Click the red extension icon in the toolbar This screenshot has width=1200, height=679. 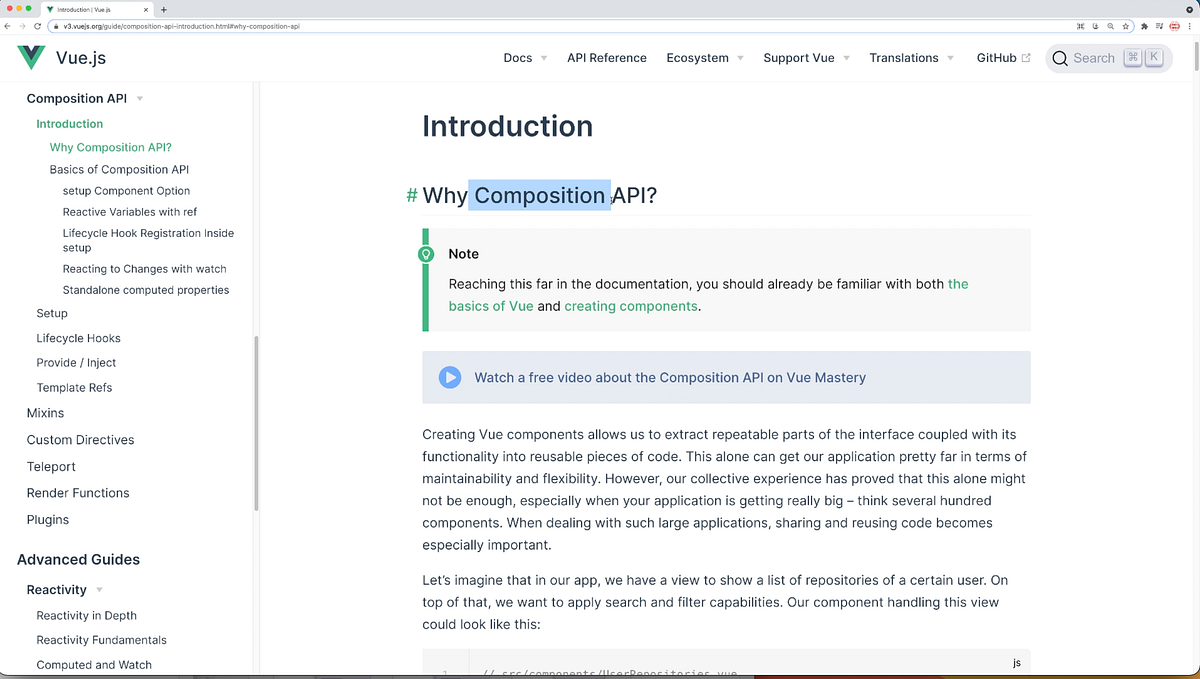pos(1174,27)
